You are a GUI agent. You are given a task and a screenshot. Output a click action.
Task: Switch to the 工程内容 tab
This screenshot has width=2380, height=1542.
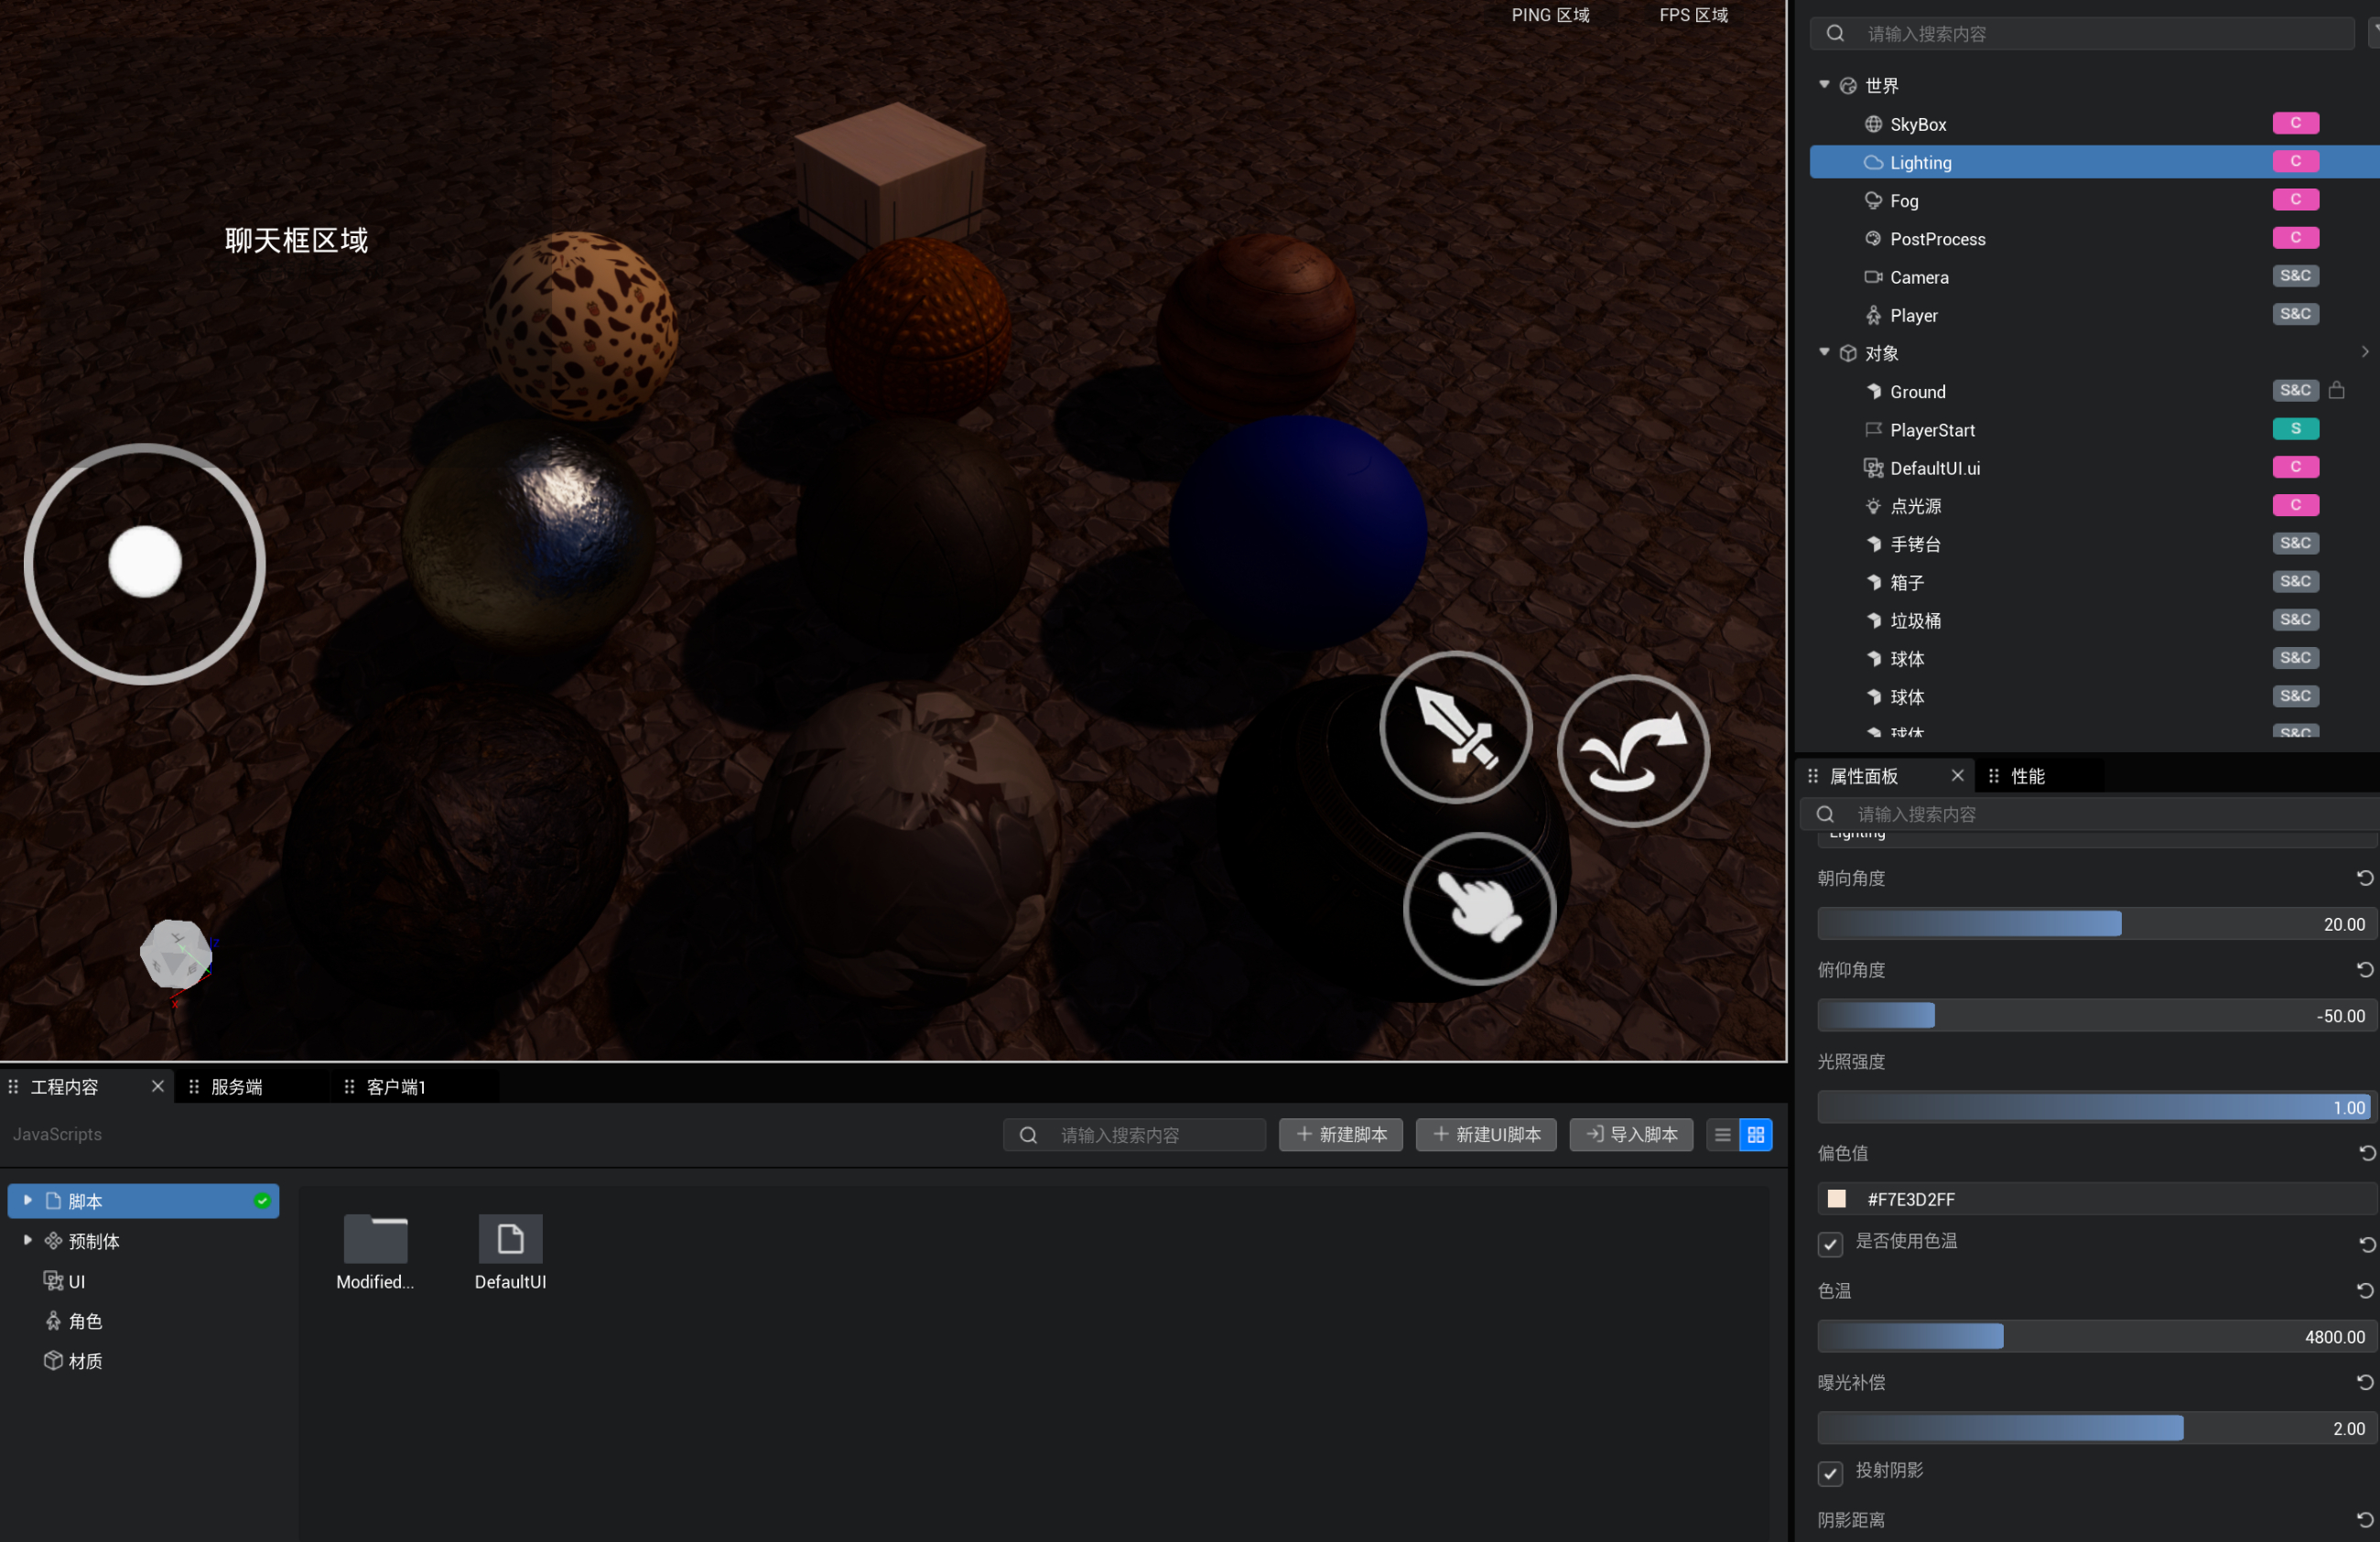[64, 1087]
